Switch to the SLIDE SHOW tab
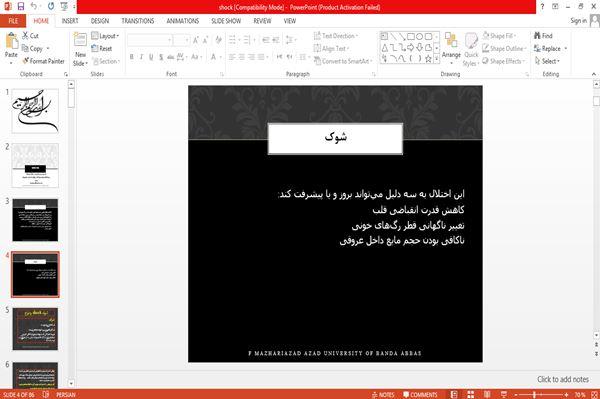This screenshot has height=399, width=600. (x=226, y=21)
